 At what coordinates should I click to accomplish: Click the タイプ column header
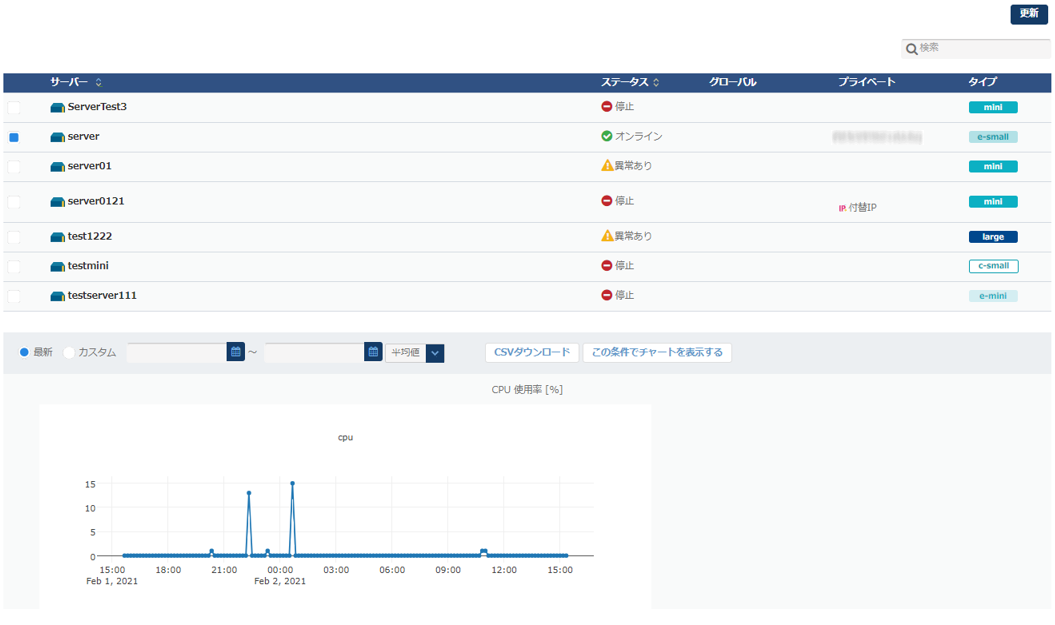pyautogui.click(x=982, y=82)
